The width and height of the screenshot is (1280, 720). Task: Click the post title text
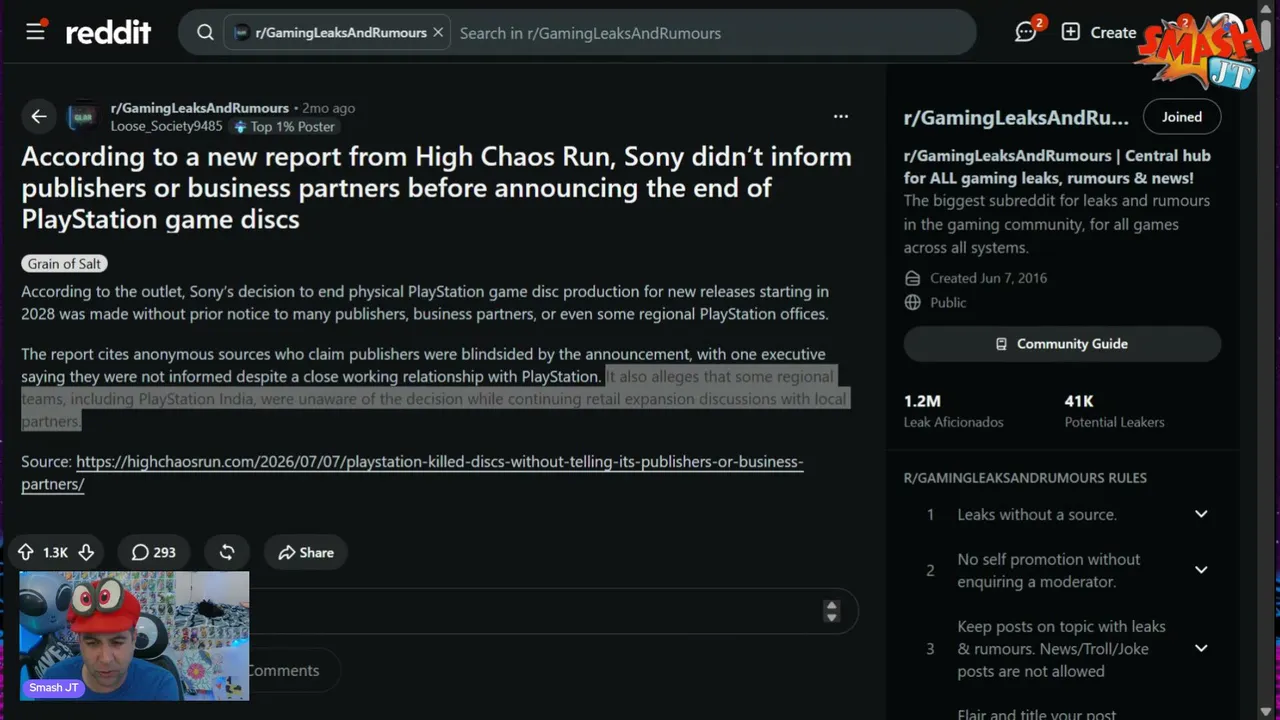[436, 188]
